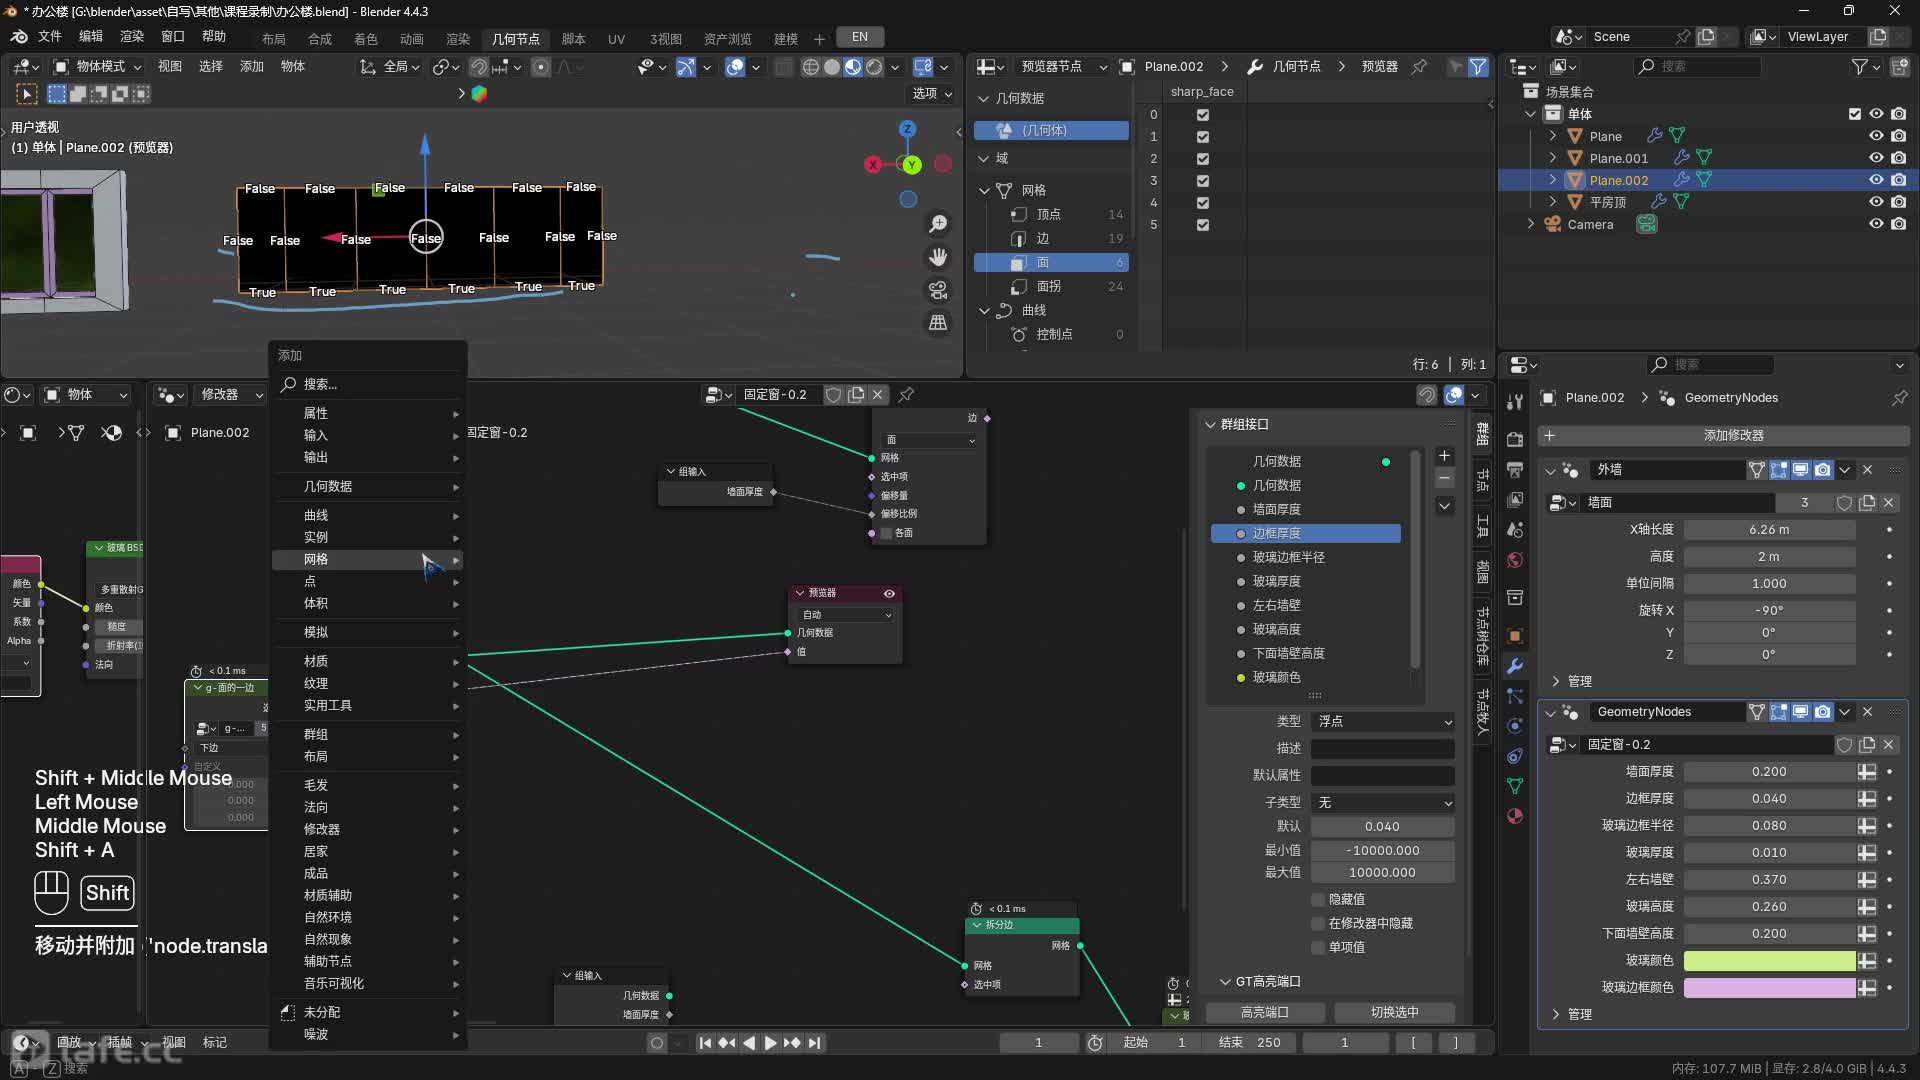Open the Modifiers wrench properties tab
Screen dimensions: 1920x1080
(1515, 666)
